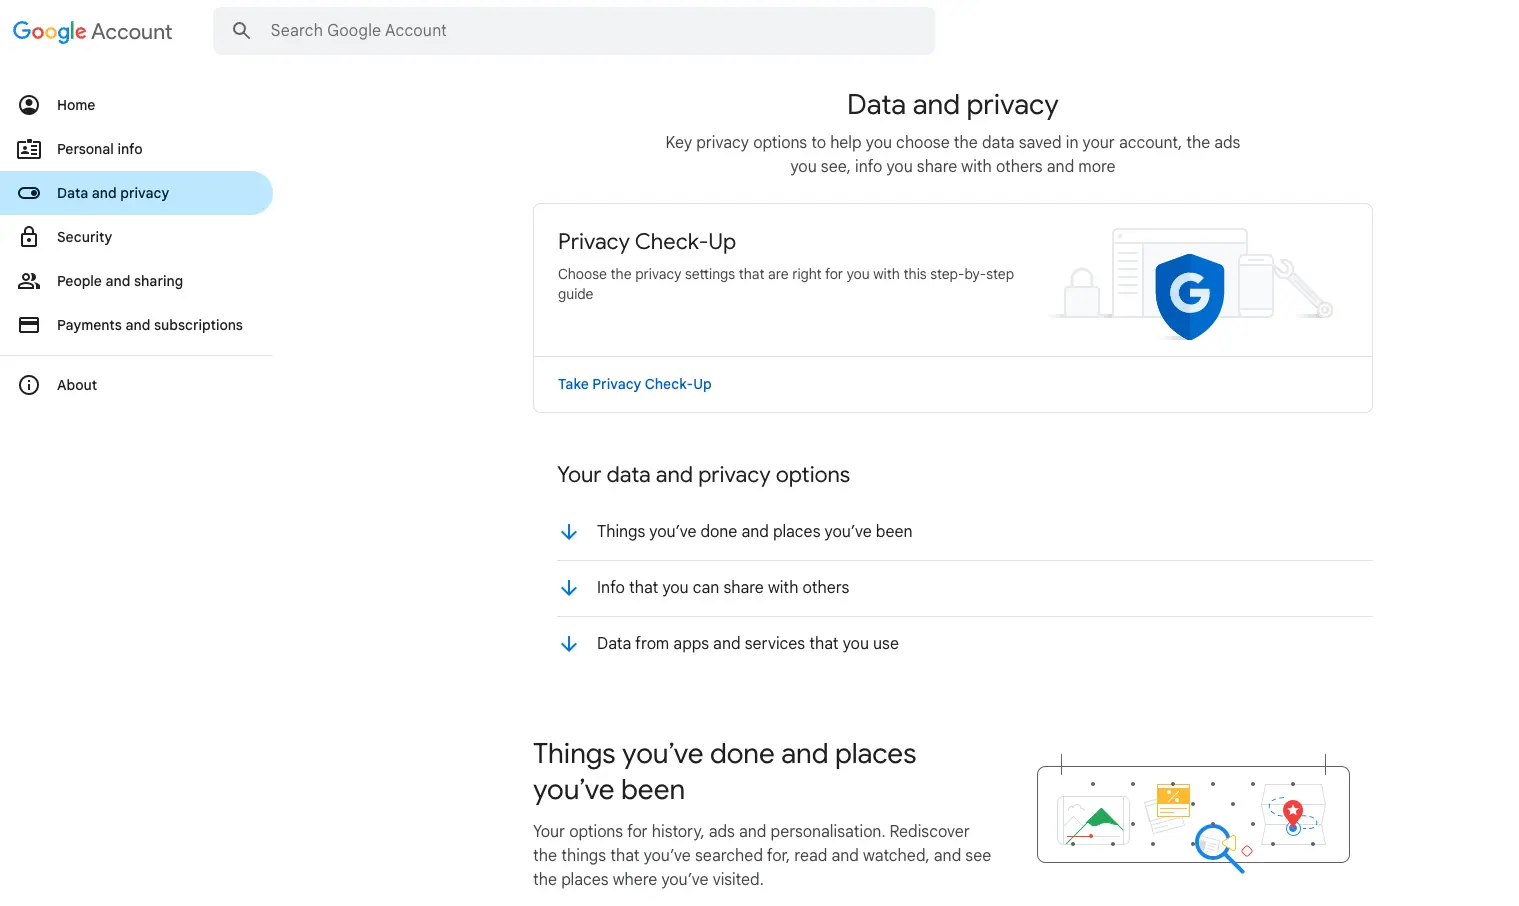Jump down via arrow beside Things you've done
Screen dimensions: 1519x906
[569, 532]
